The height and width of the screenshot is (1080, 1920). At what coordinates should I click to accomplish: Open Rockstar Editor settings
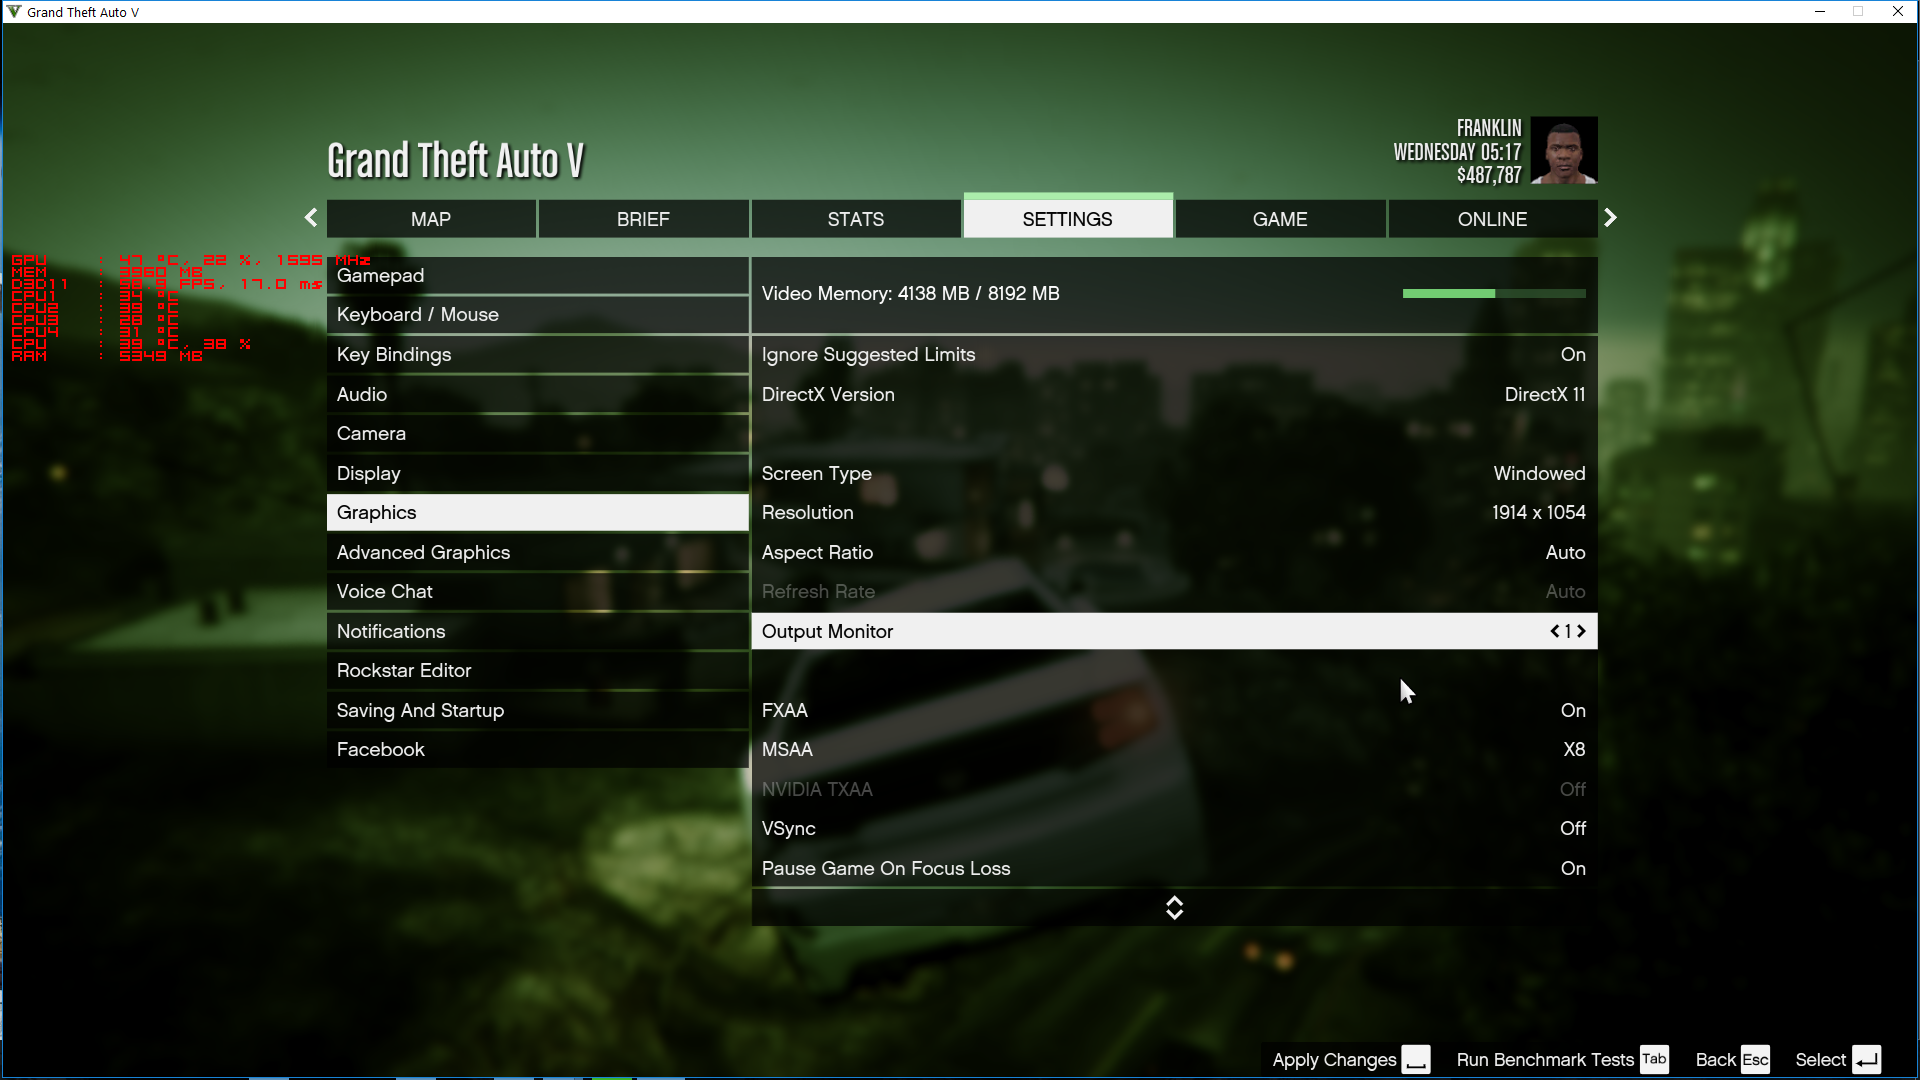(x=537, y=671)
